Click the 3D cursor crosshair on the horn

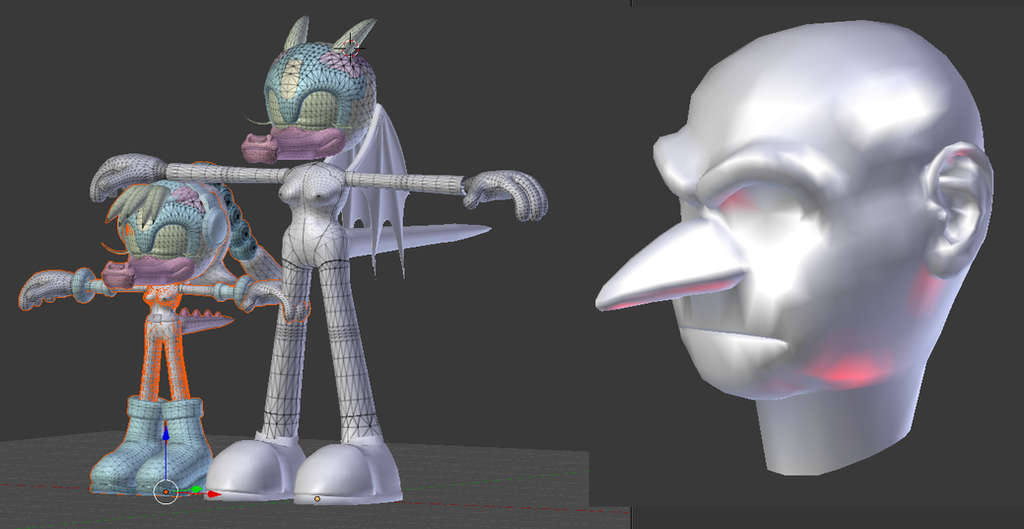[x=351, y=47]
